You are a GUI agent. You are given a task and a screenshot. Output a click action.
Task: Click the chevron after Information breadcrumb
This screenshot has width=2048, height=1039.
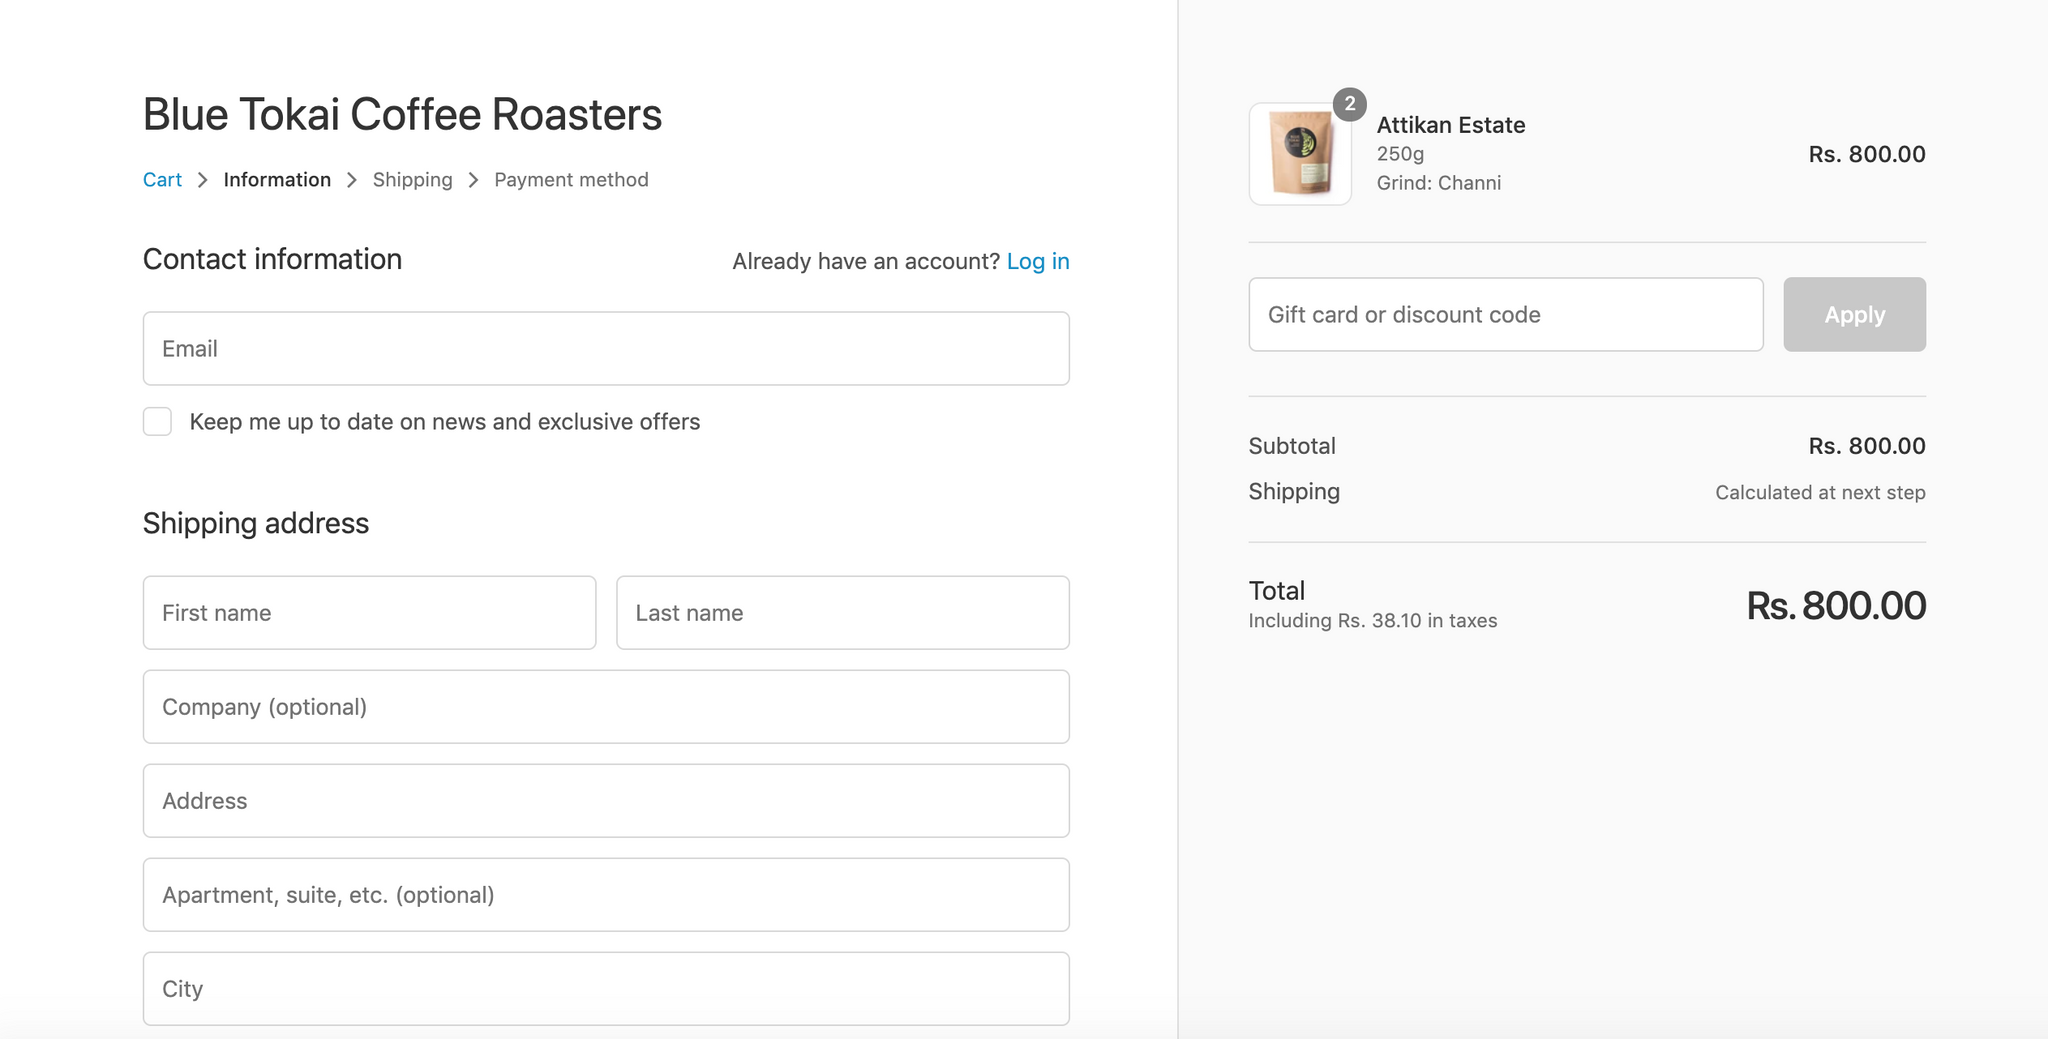coord(352,180)
